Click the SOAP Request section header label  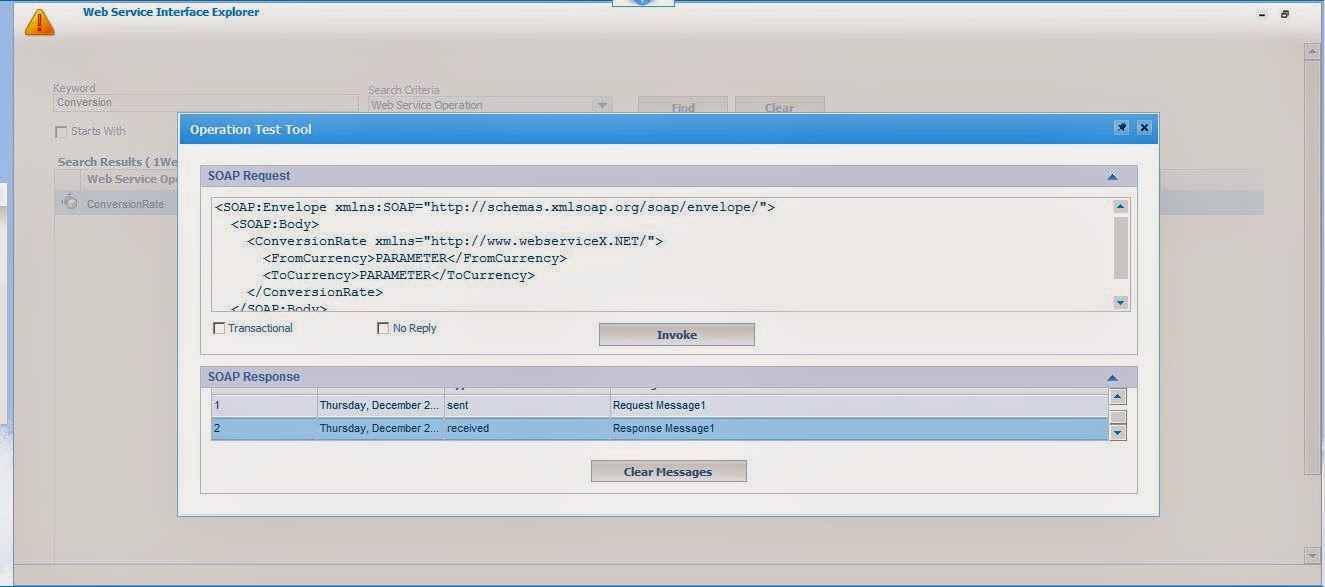(249, 176)
